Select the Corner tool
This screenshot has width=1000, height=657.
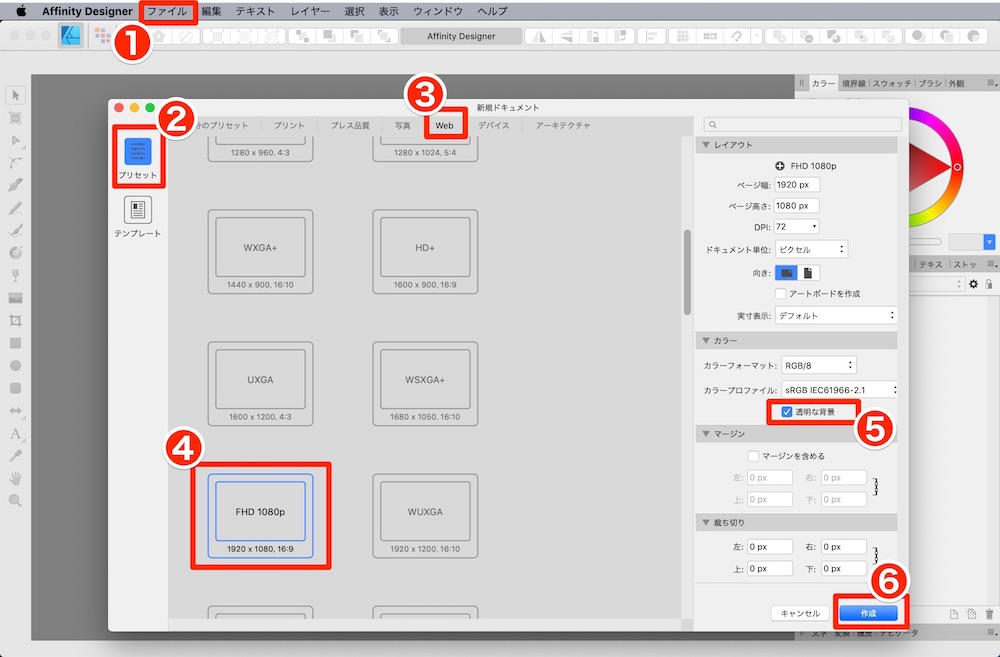15,163
